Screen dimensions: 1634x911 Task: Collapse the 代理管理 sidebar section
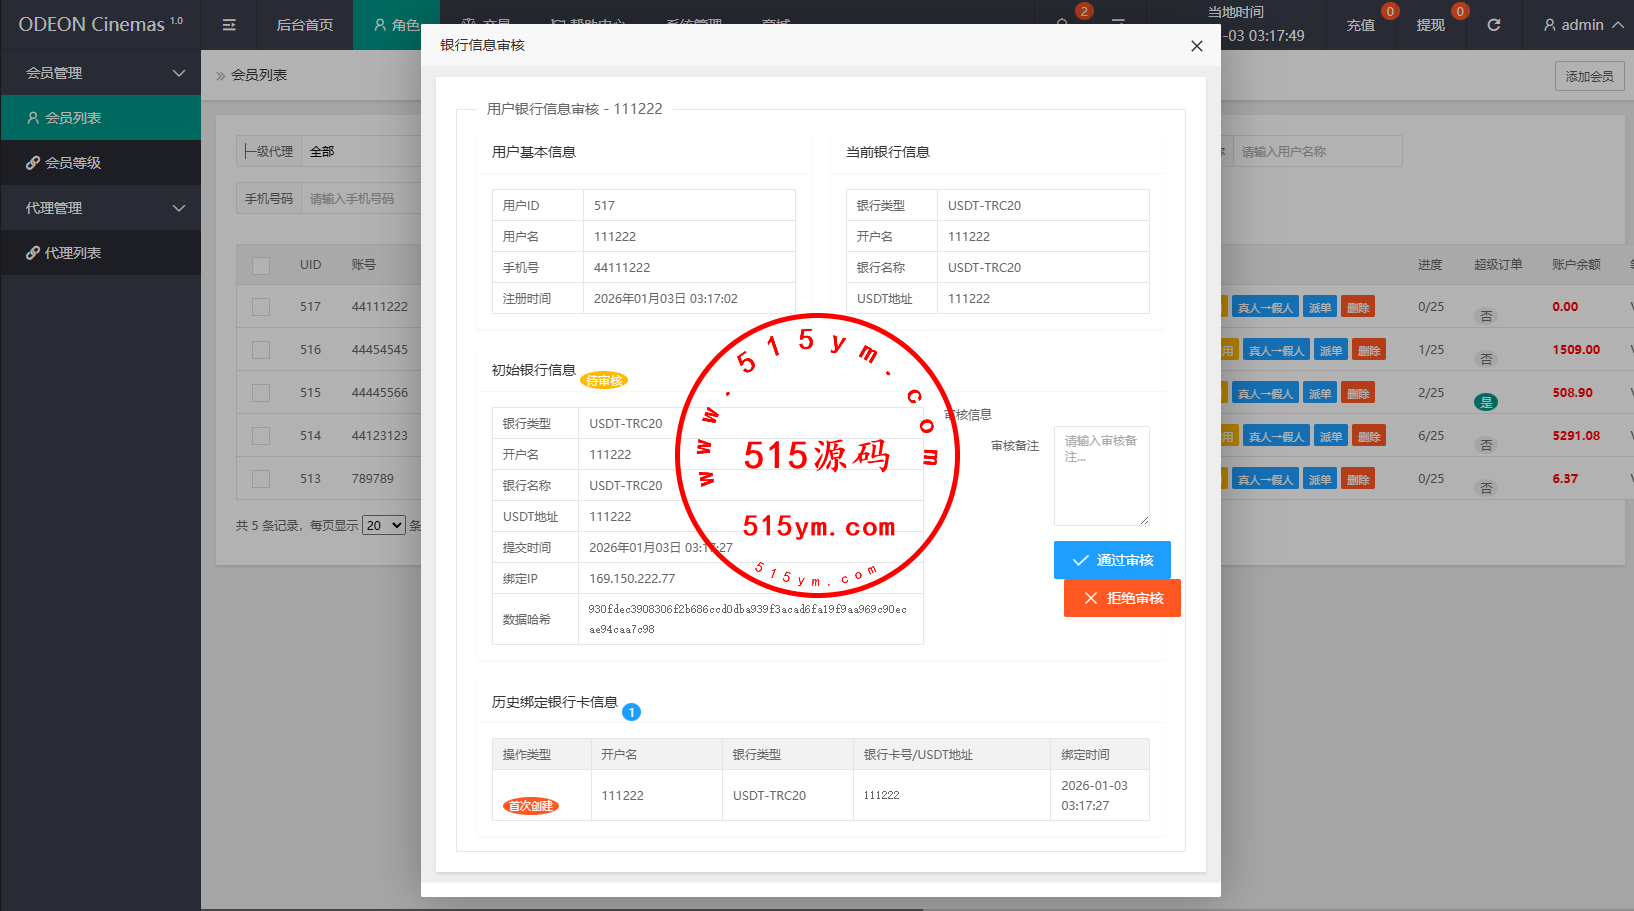(100, 208)
